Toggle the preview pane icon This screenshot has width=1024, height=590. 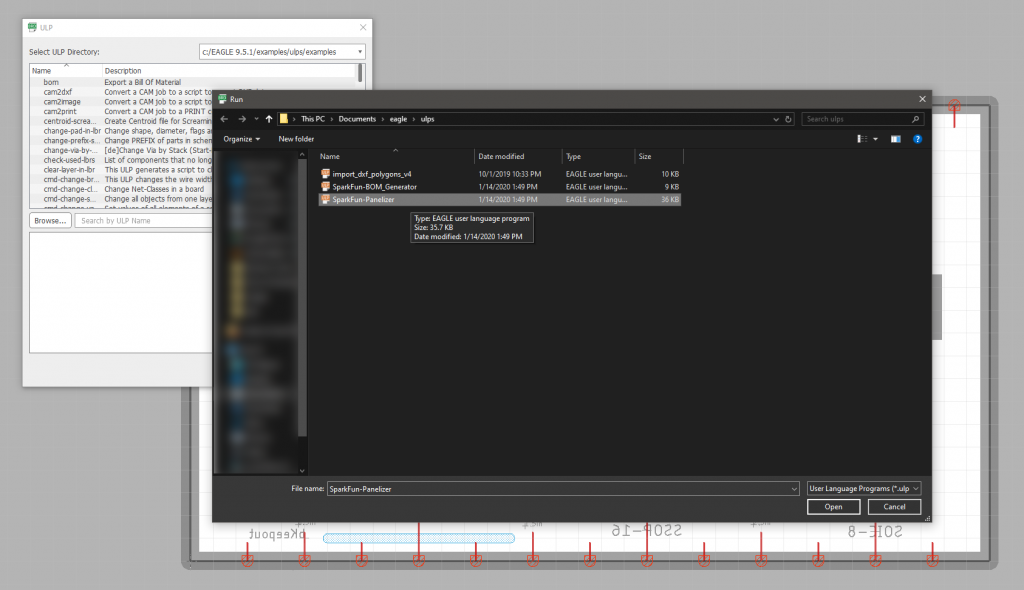pos(896,139)
